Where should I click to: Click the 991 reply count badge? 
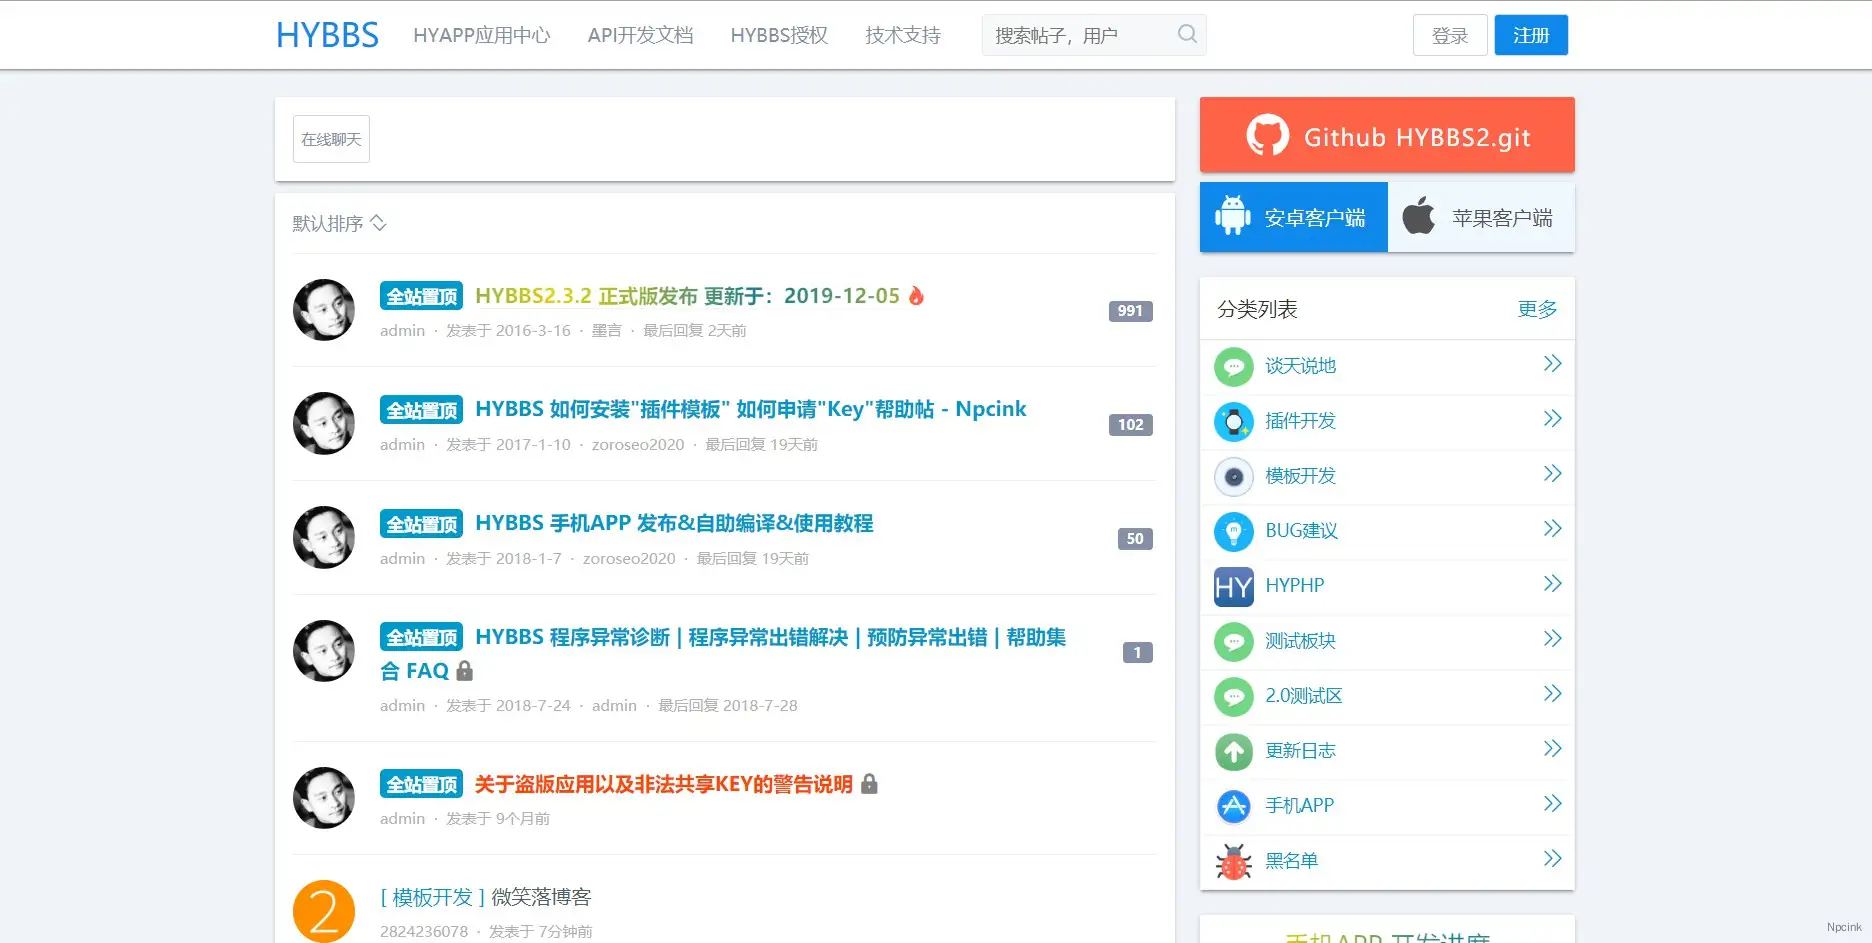click(x=1130, y=311)
